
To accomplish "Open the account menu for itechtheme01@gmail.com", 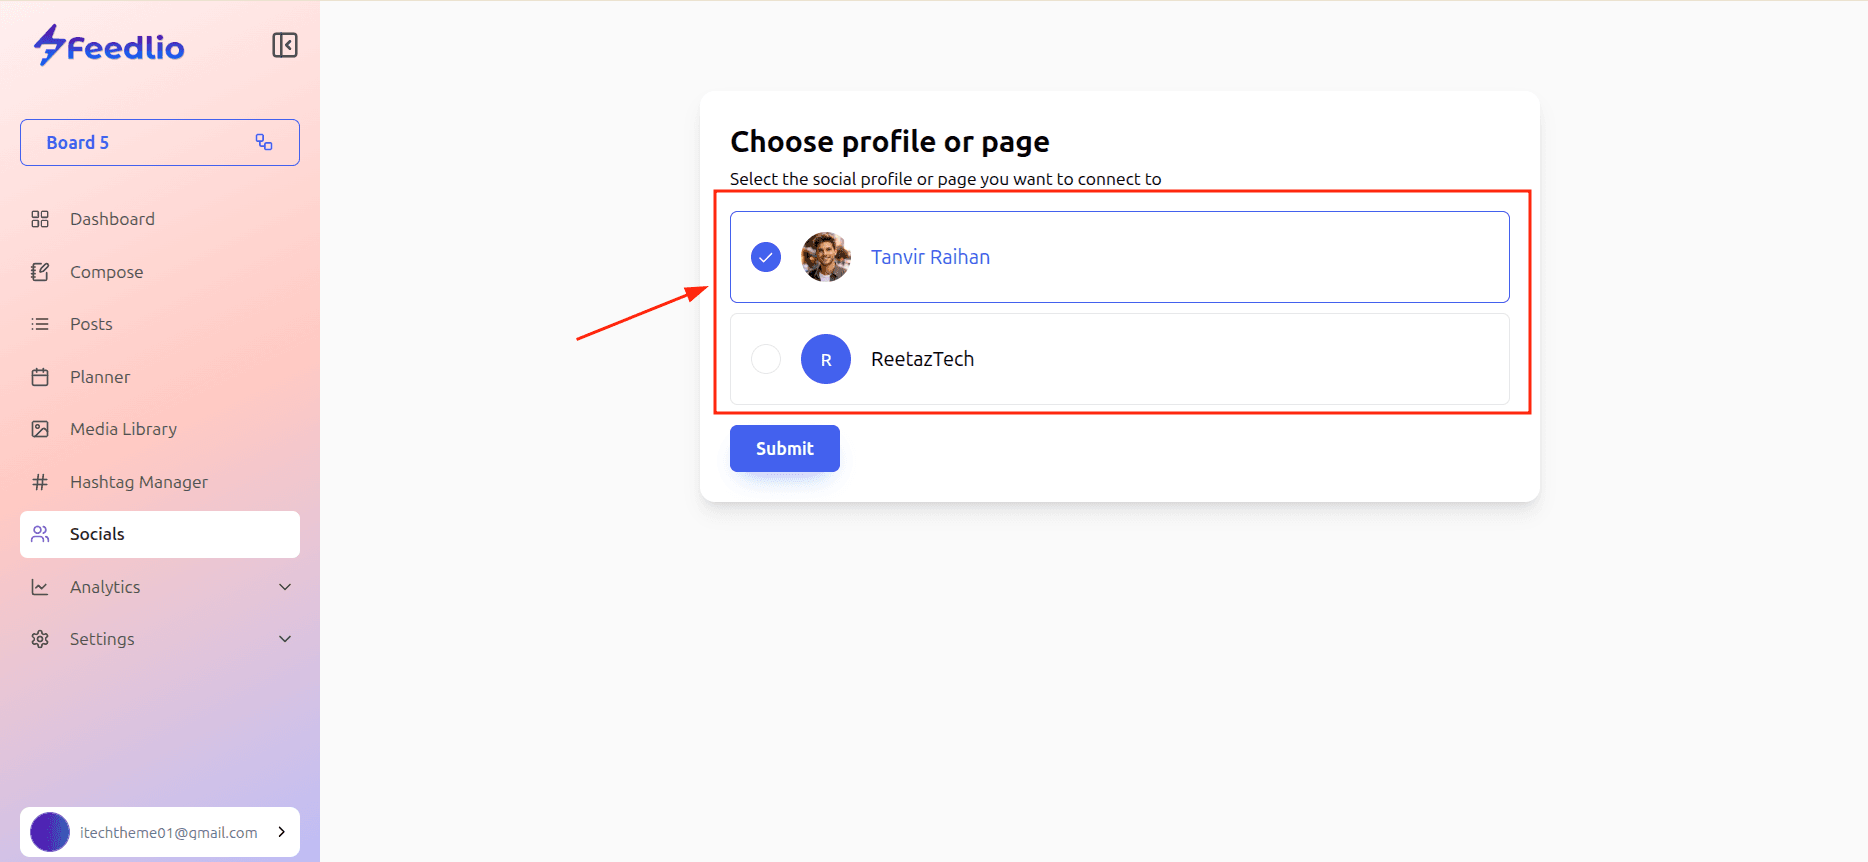I will click(160, 832).
